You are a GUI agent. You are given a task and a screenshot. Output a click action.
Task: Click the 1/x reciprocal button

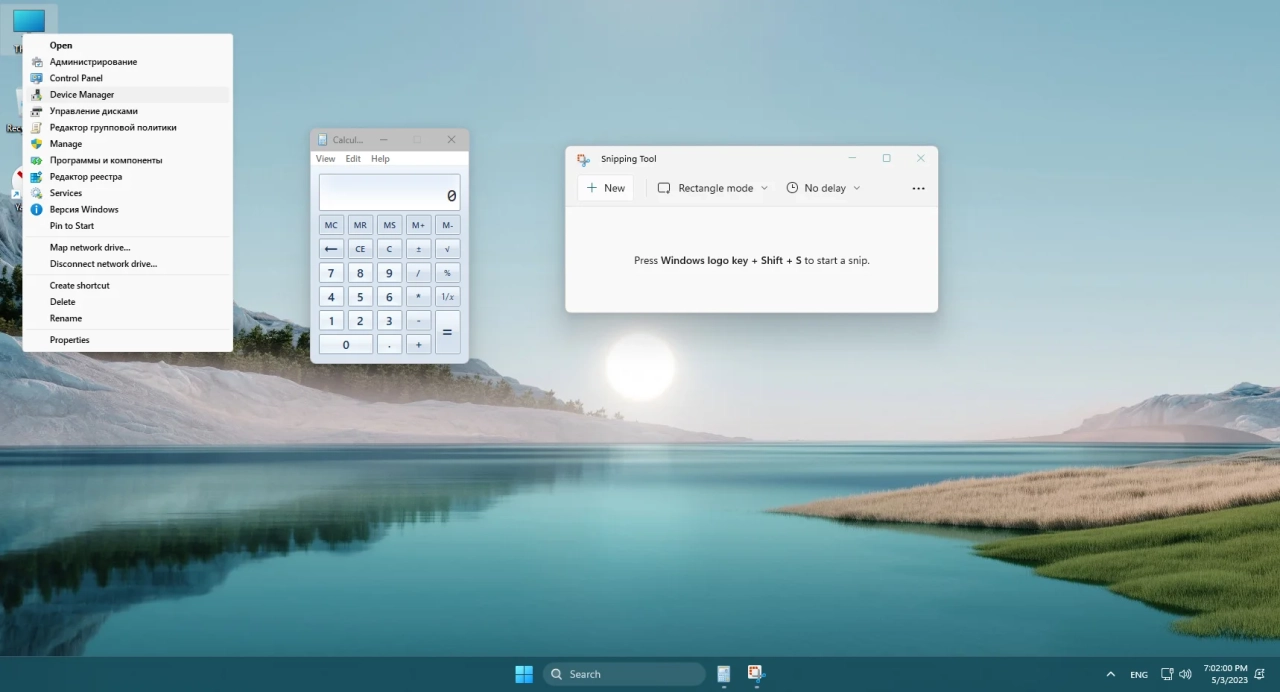pos(448,297)
